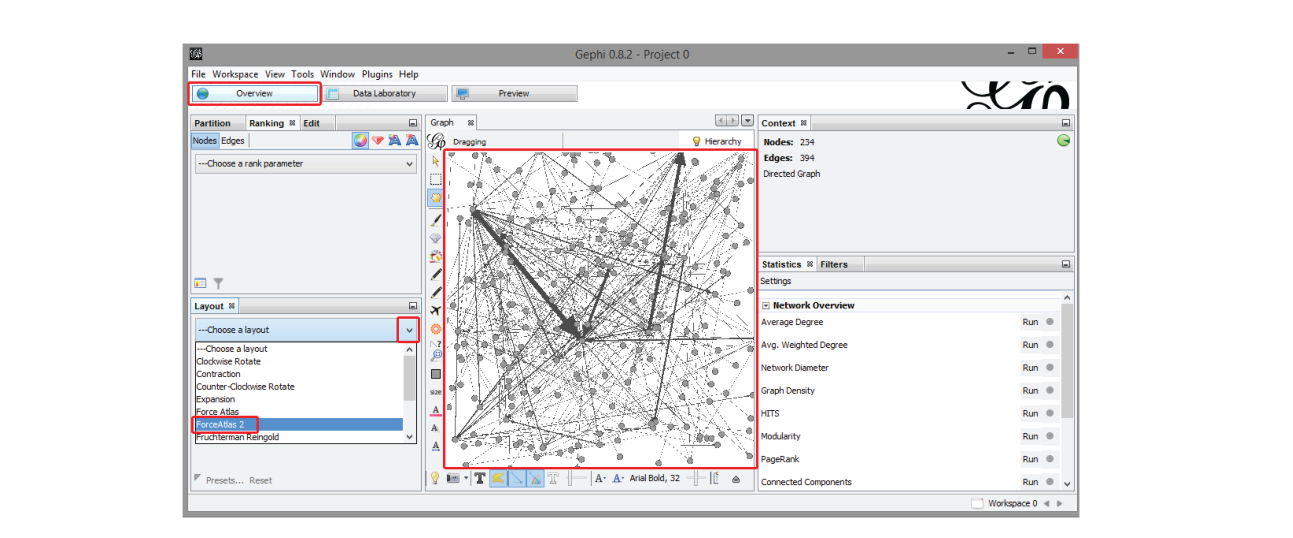Select the painter brush tool
The height and width of the screenshot is (538, 1293).
click(435, 219)
